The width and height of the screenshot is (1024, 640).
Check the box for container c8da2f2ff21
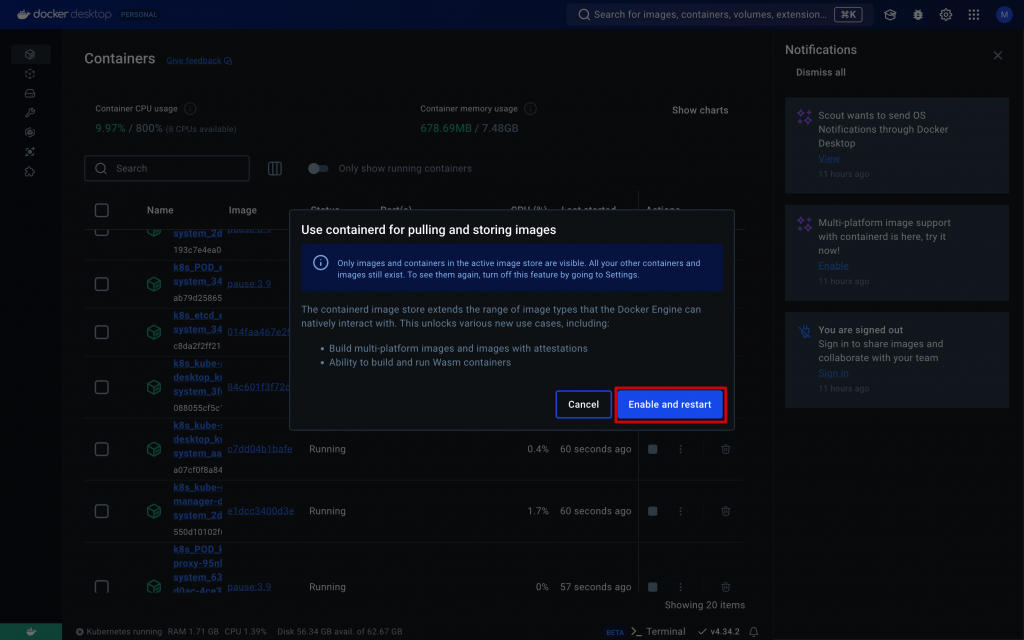tap(102, 332)
